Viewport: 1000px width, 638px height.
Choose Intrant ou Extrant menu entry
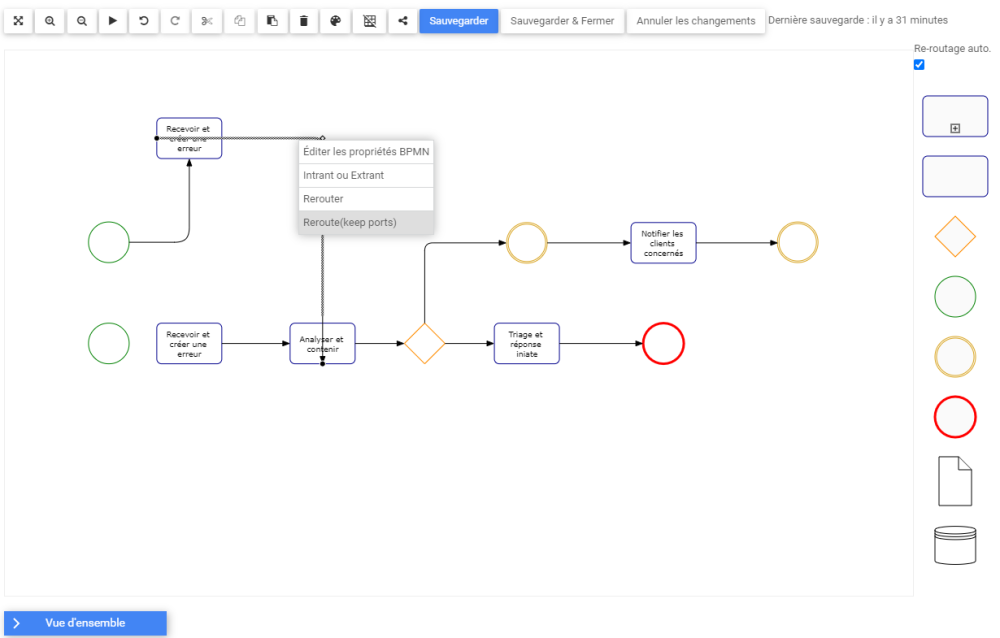point(366,175)
